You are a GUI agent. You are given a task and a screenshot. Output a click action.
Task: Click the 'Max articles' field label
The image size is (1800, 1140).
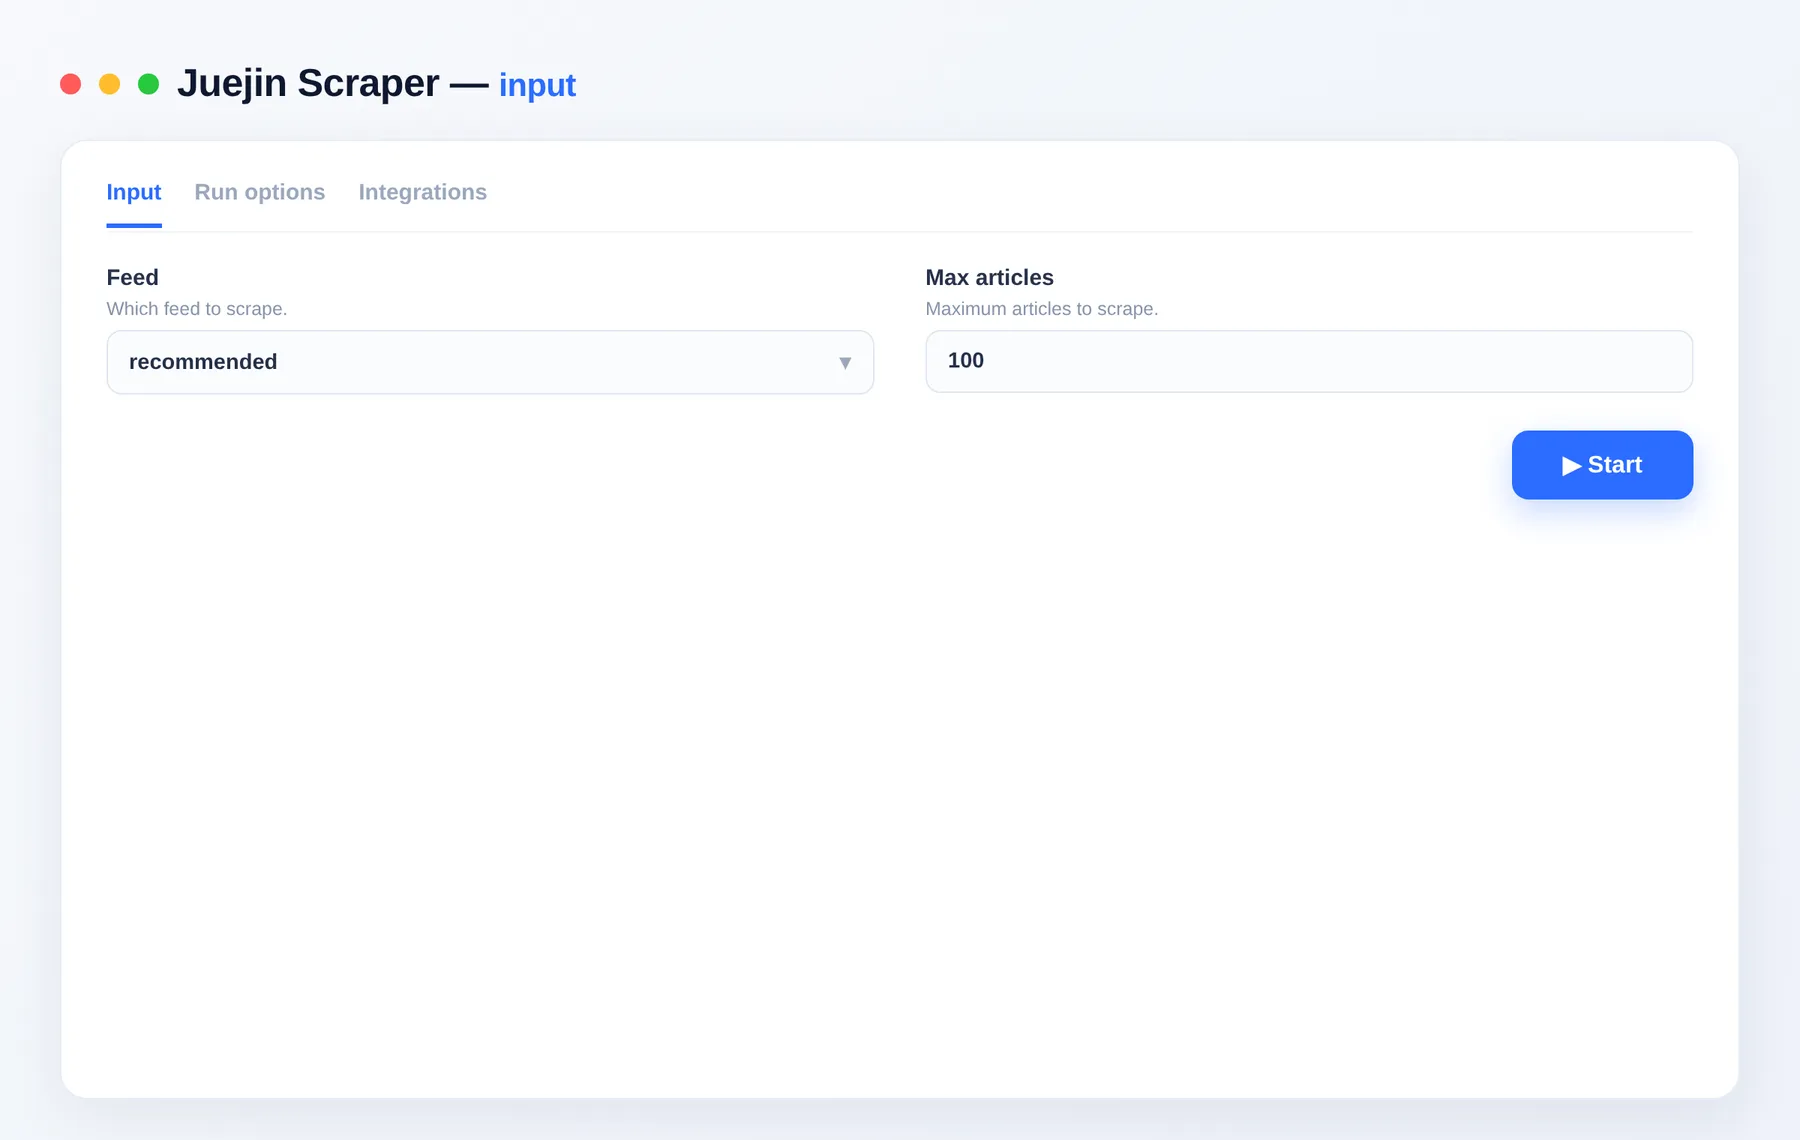tap(989, 277)
